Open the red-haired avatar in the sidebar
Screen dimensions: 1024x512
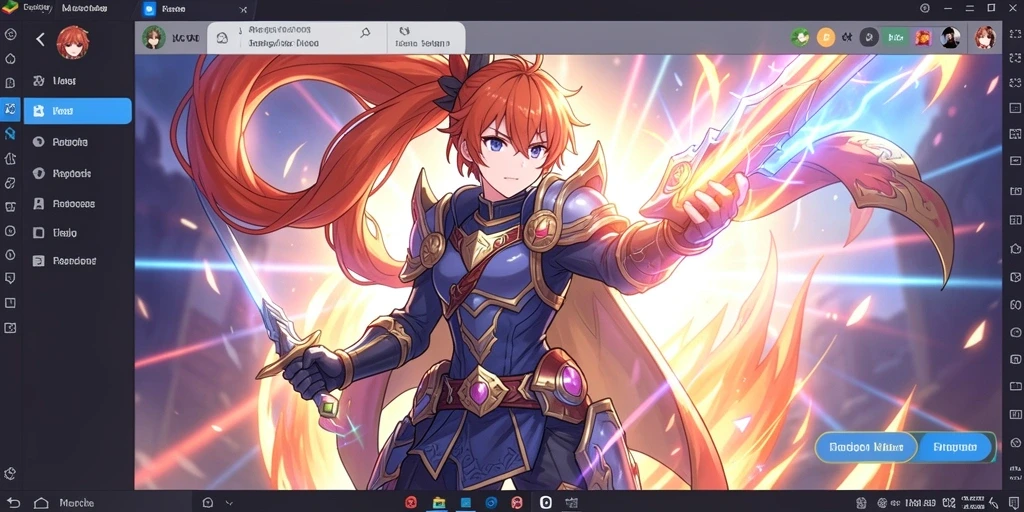click(72, 42)
